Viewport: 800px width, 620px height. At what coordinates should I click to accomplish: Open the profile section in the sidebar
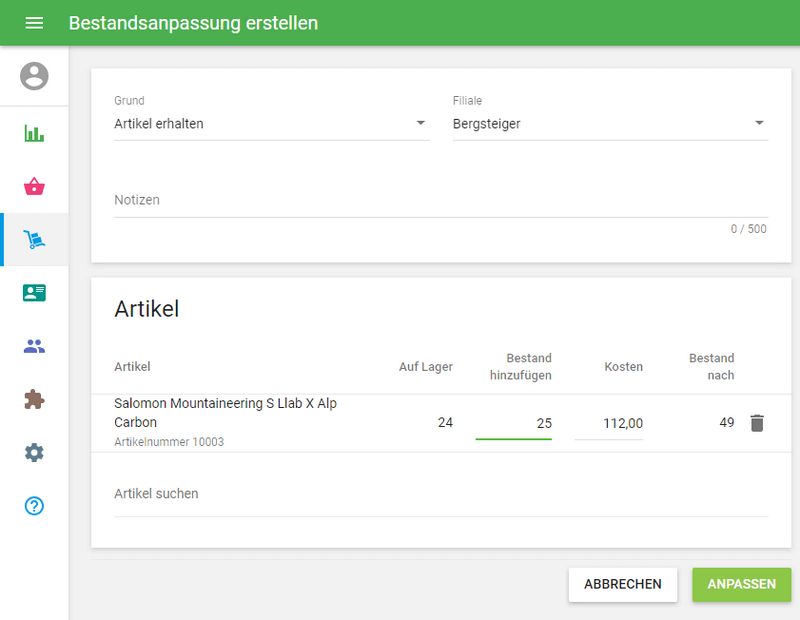34,76
